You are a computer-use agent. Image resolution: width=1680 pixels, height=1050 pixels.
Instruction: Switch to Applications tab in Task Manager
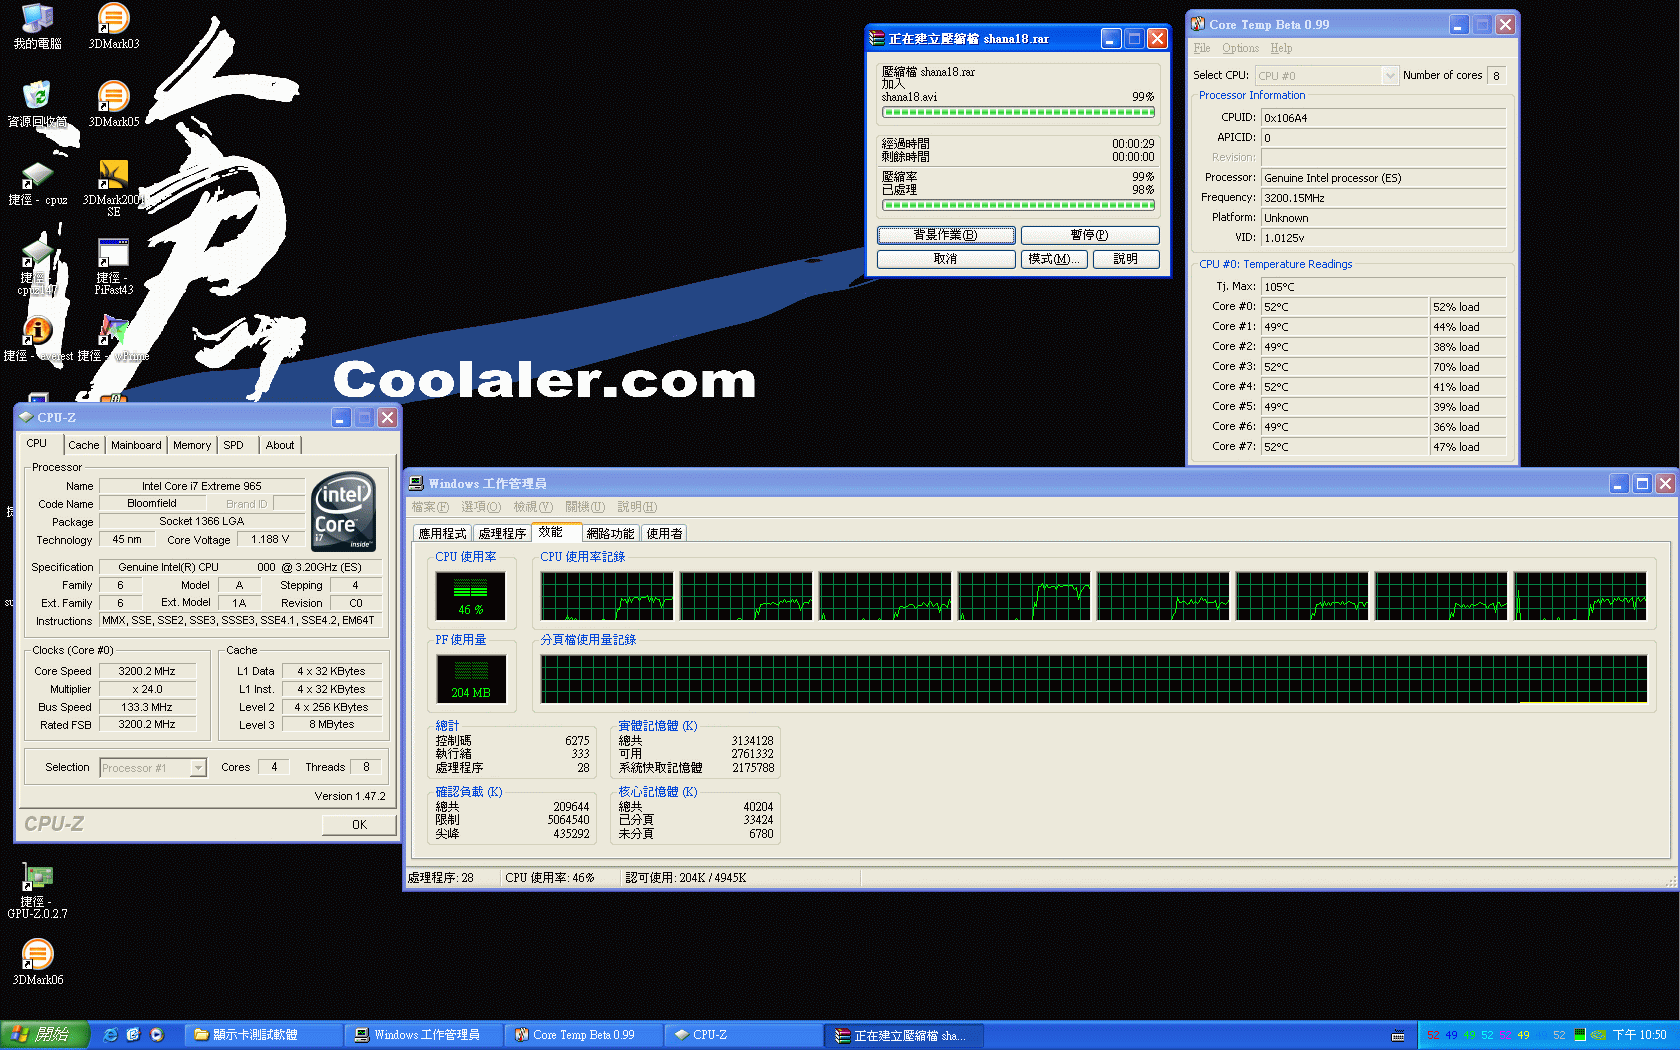coord(442,533)
